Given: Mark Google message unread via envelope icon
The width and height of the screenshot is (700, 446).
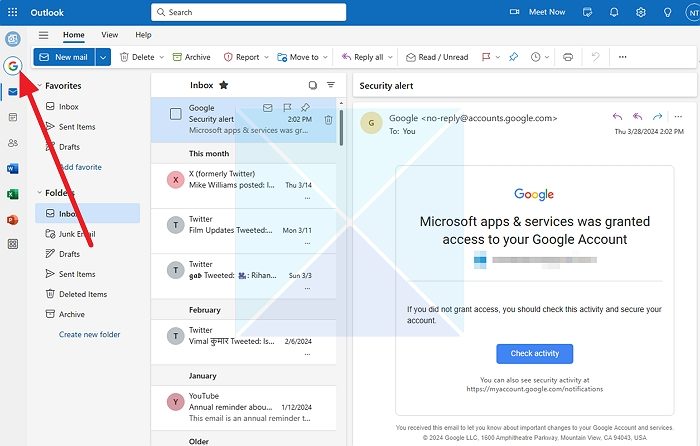Looking at the screenshot, I should tap(267, 108).
